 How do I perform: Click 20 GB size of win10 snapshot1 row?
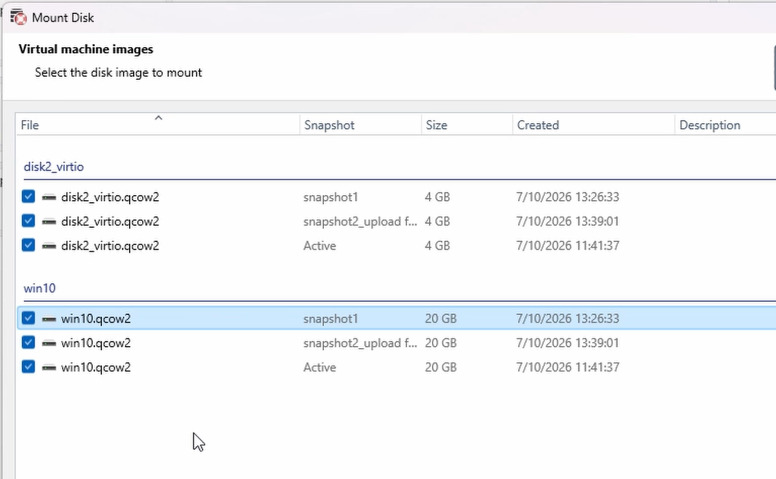click(440, 319)
